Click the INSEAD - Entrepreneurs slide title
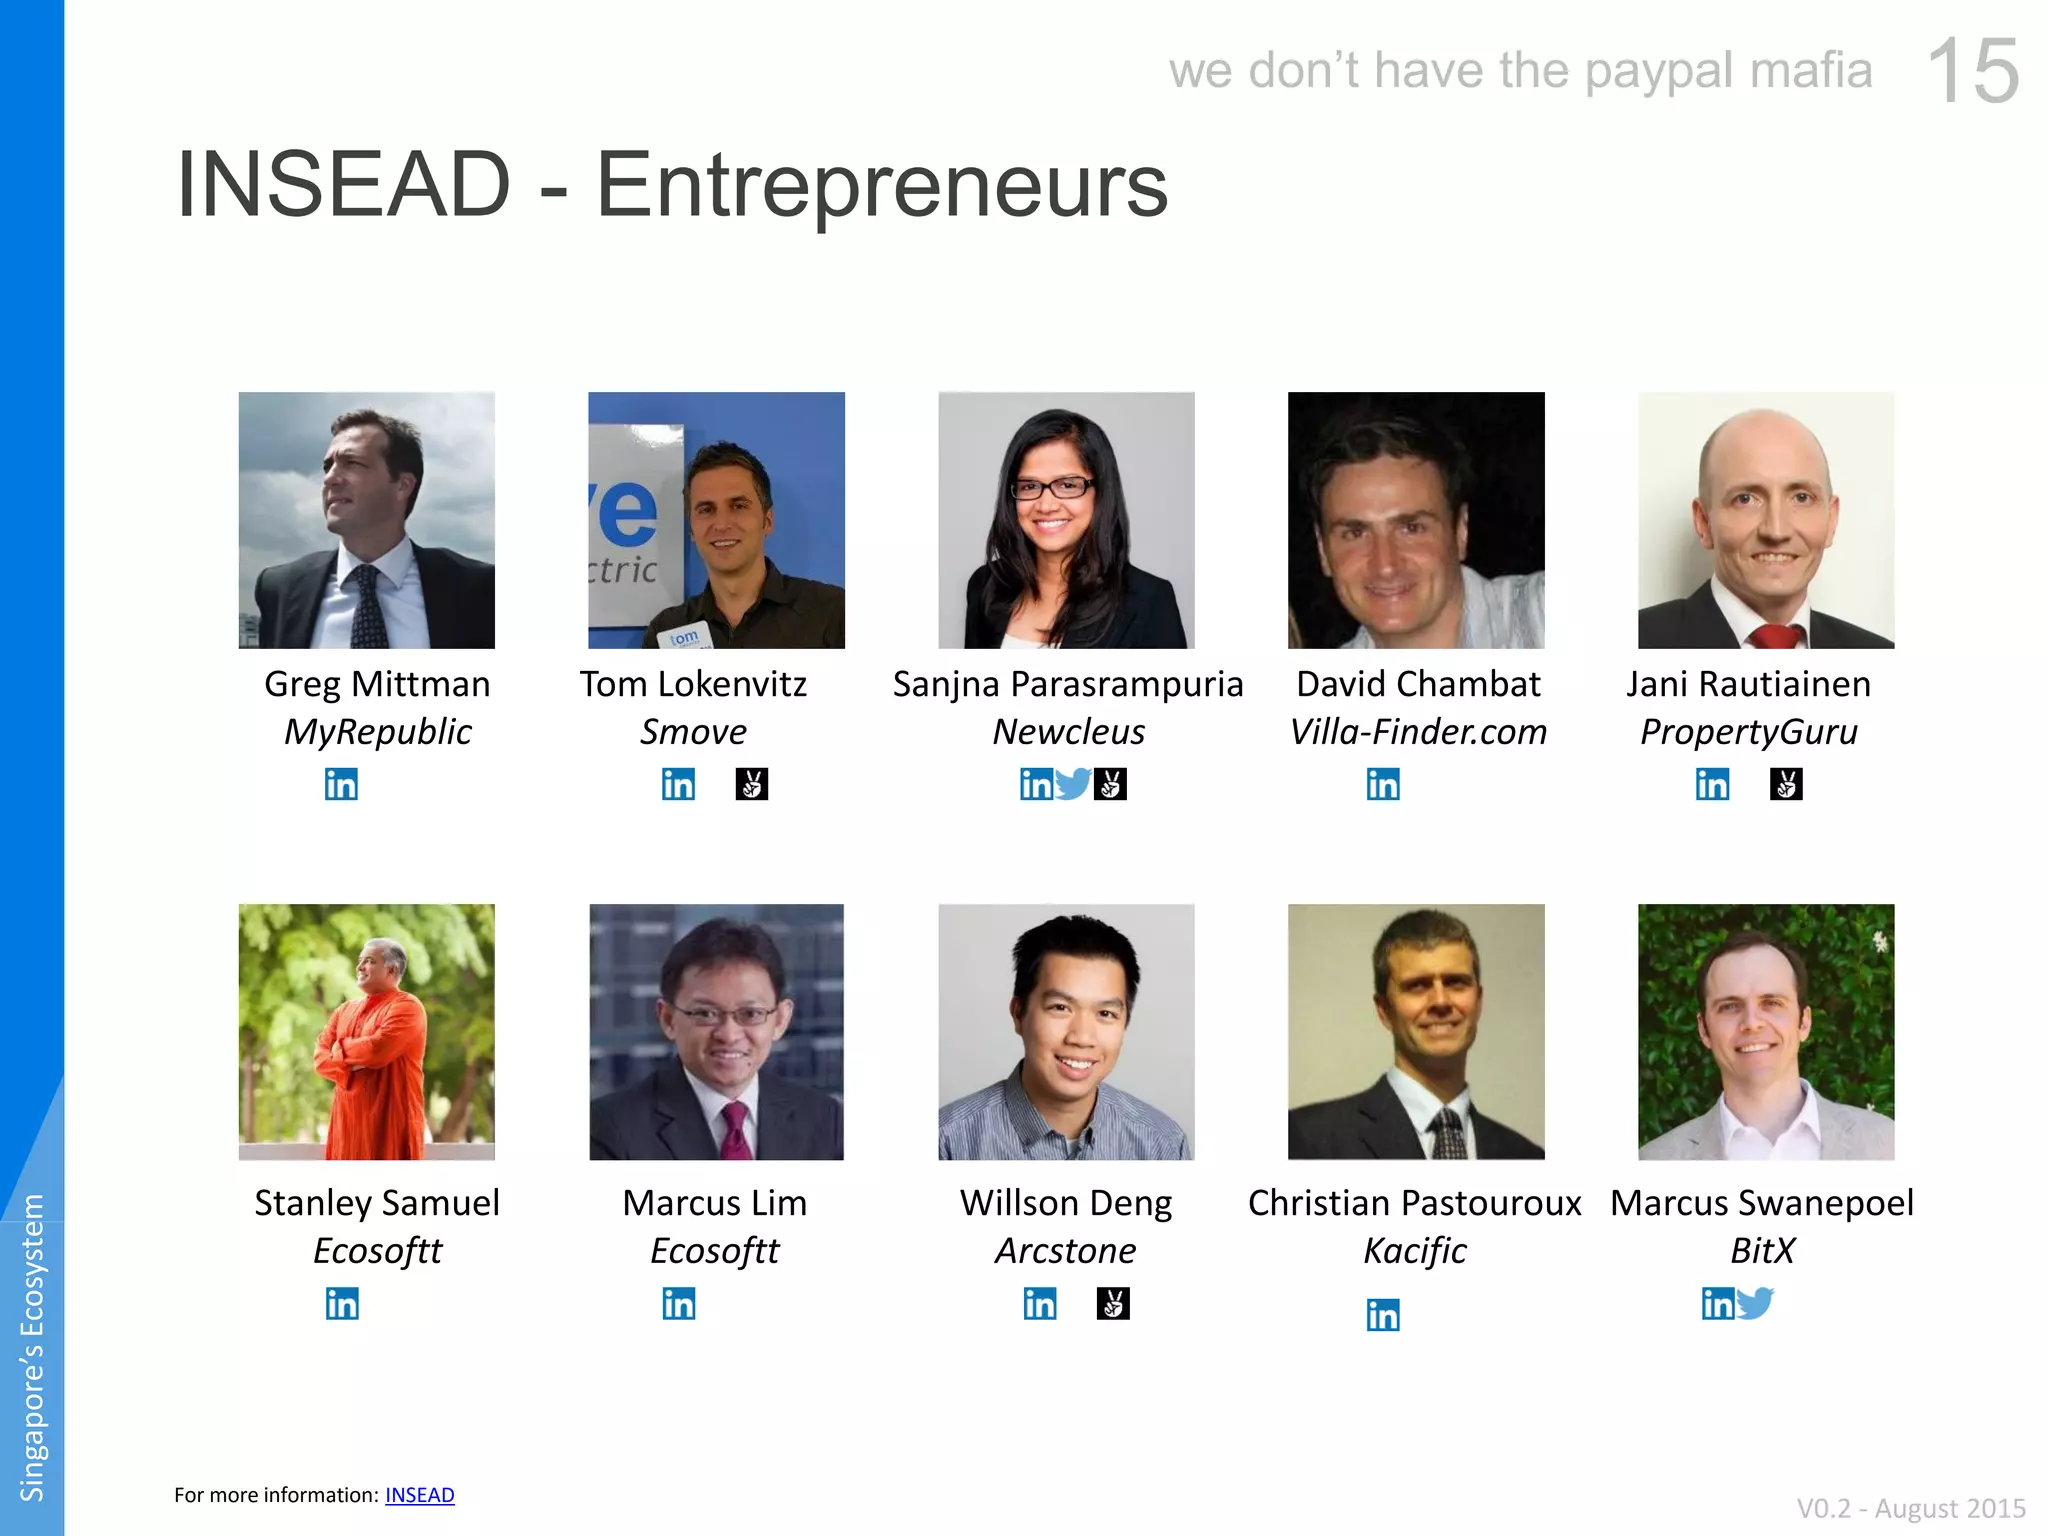The width and height of the screenshot is (2048, 1536). [x=672, y=184]
